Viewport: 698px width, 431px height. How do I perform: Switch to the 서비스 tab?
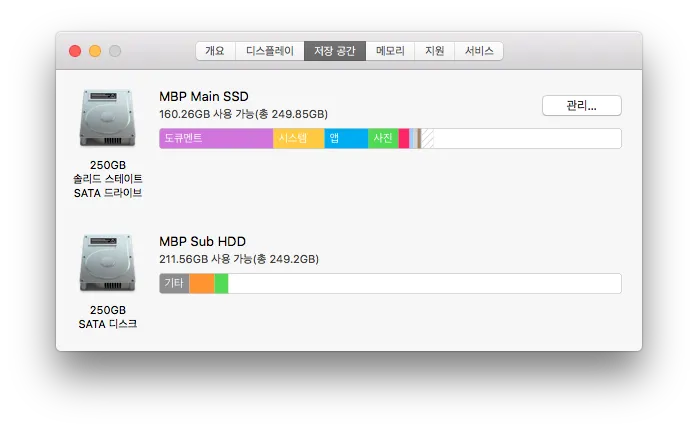point(479,51)
